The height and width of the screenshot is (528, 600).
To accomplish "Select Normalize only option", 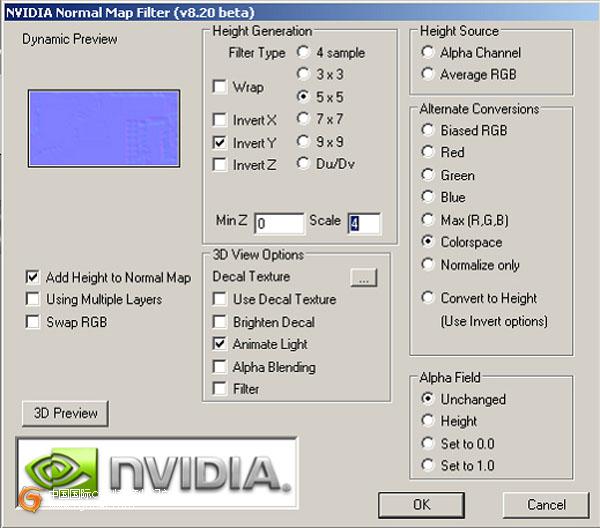I will coord(427,264).
